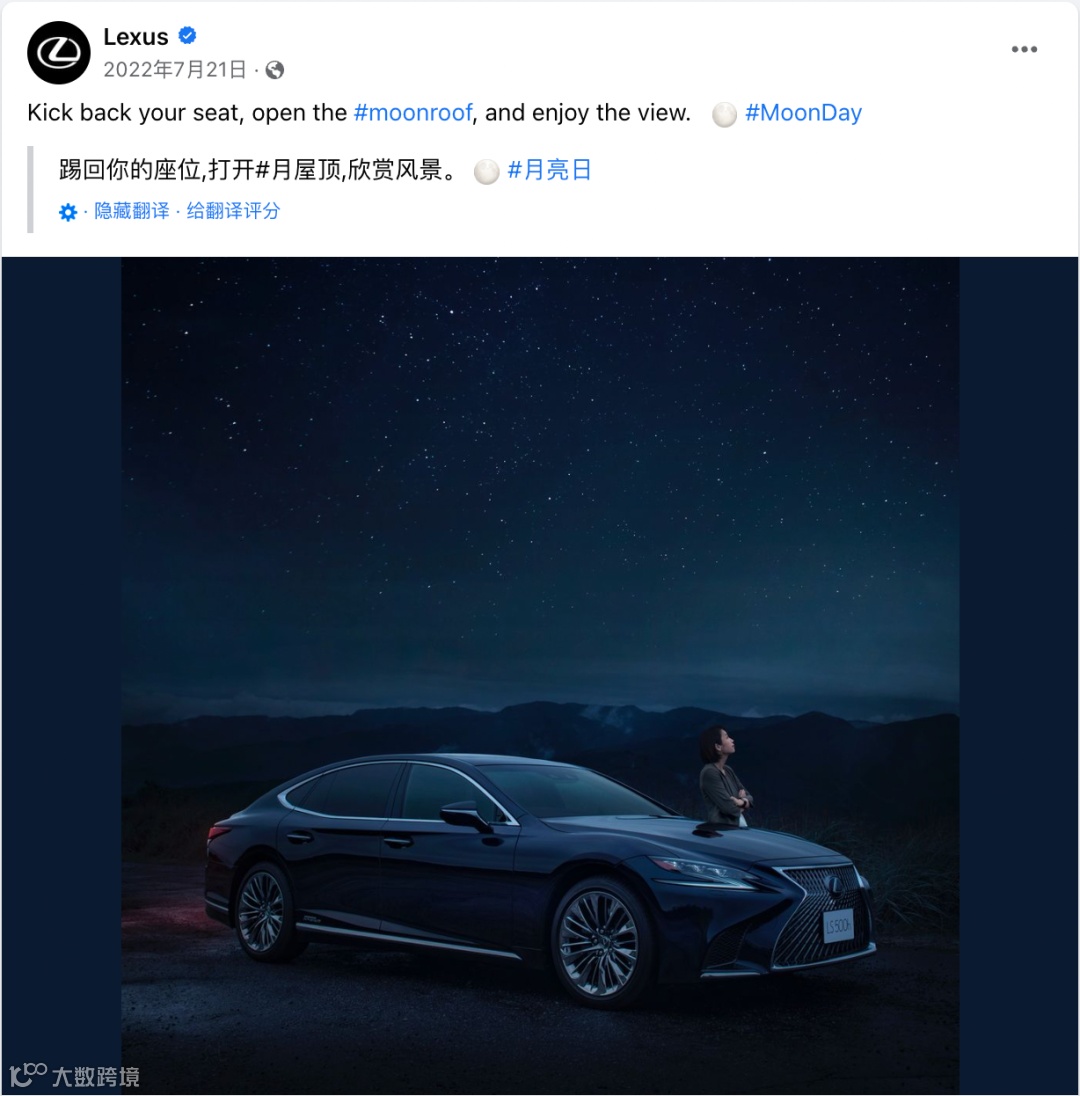Screen dimensions: 1080x1096
Task: Rate the translation via 给翻译评分
Action: click(233, 210)
